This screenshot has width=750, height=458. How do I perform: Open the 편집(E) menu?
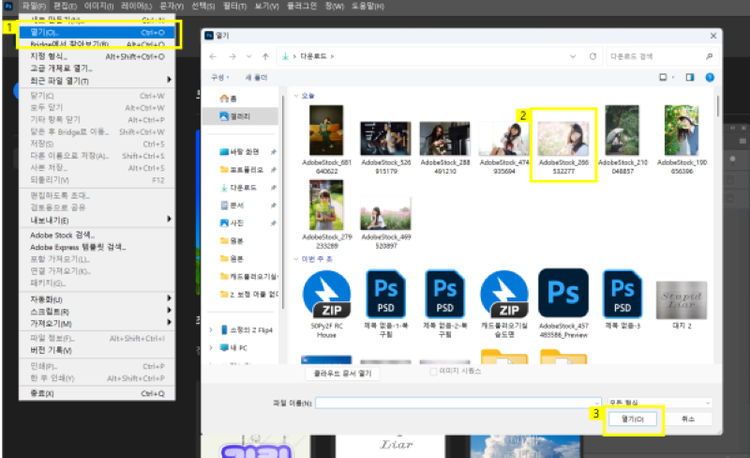[x=65, y=6]
